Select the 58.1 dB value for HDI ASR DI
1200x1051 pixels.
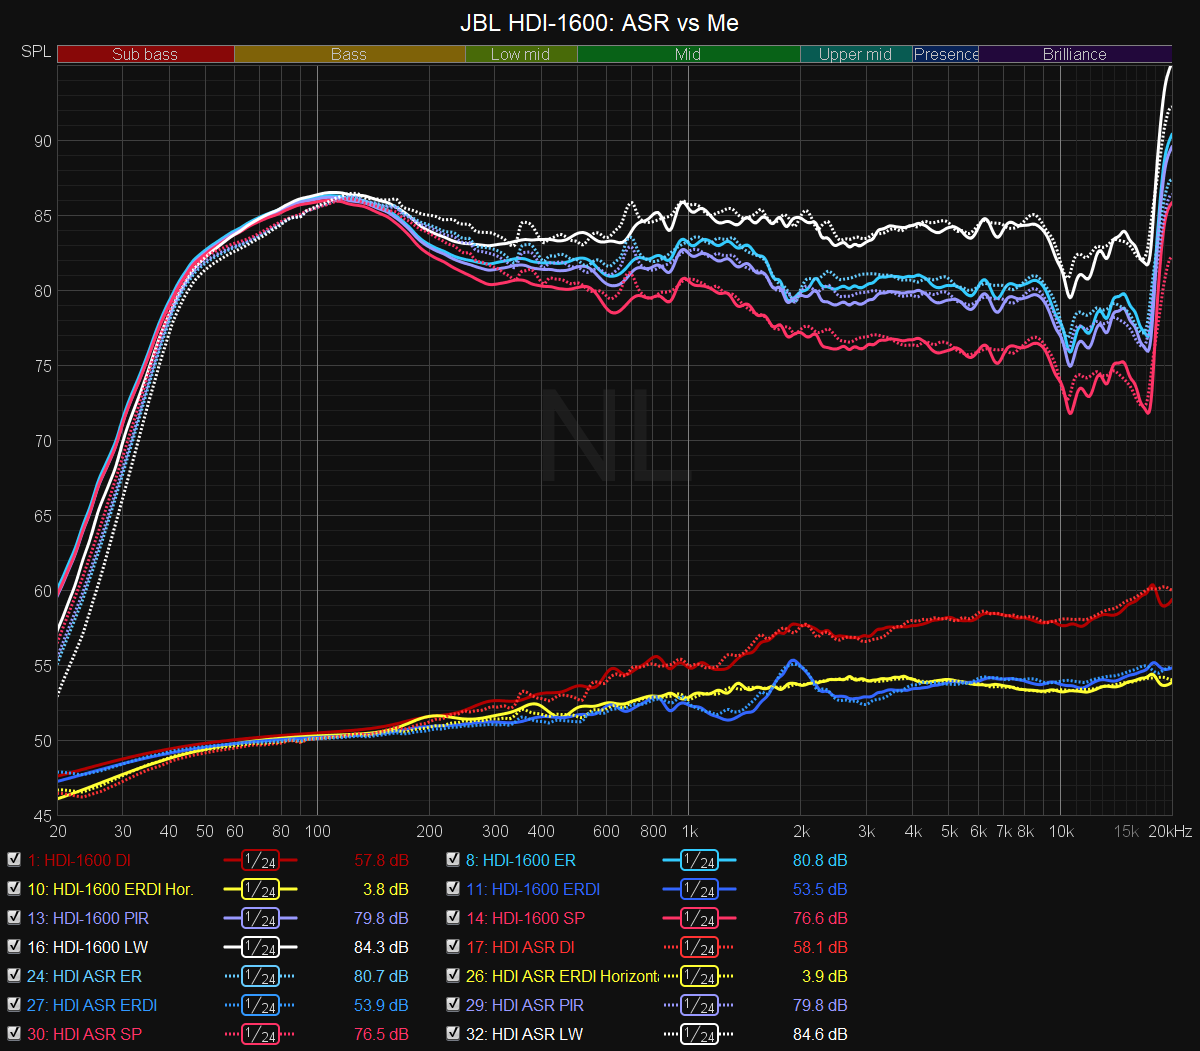[820, 947]
